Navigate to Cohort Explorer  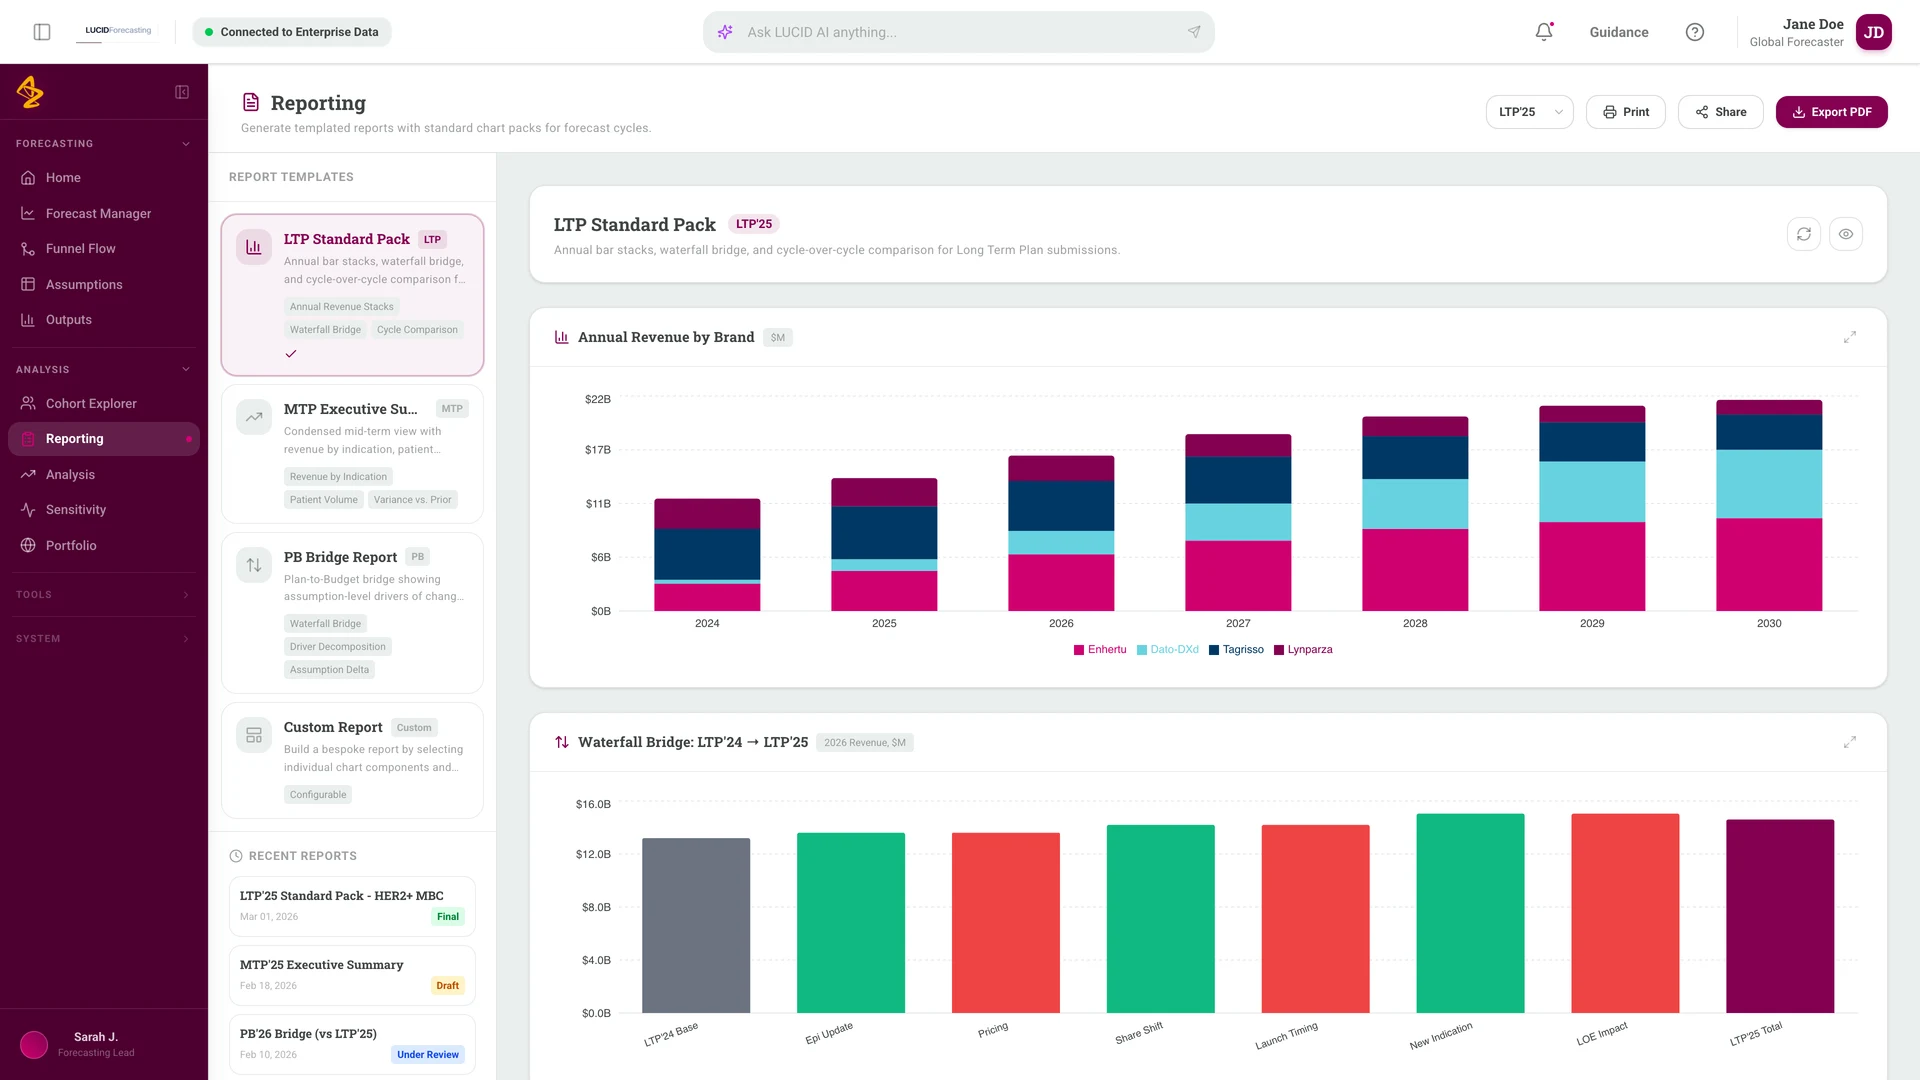pyautogui.click(x=104, y=403)
